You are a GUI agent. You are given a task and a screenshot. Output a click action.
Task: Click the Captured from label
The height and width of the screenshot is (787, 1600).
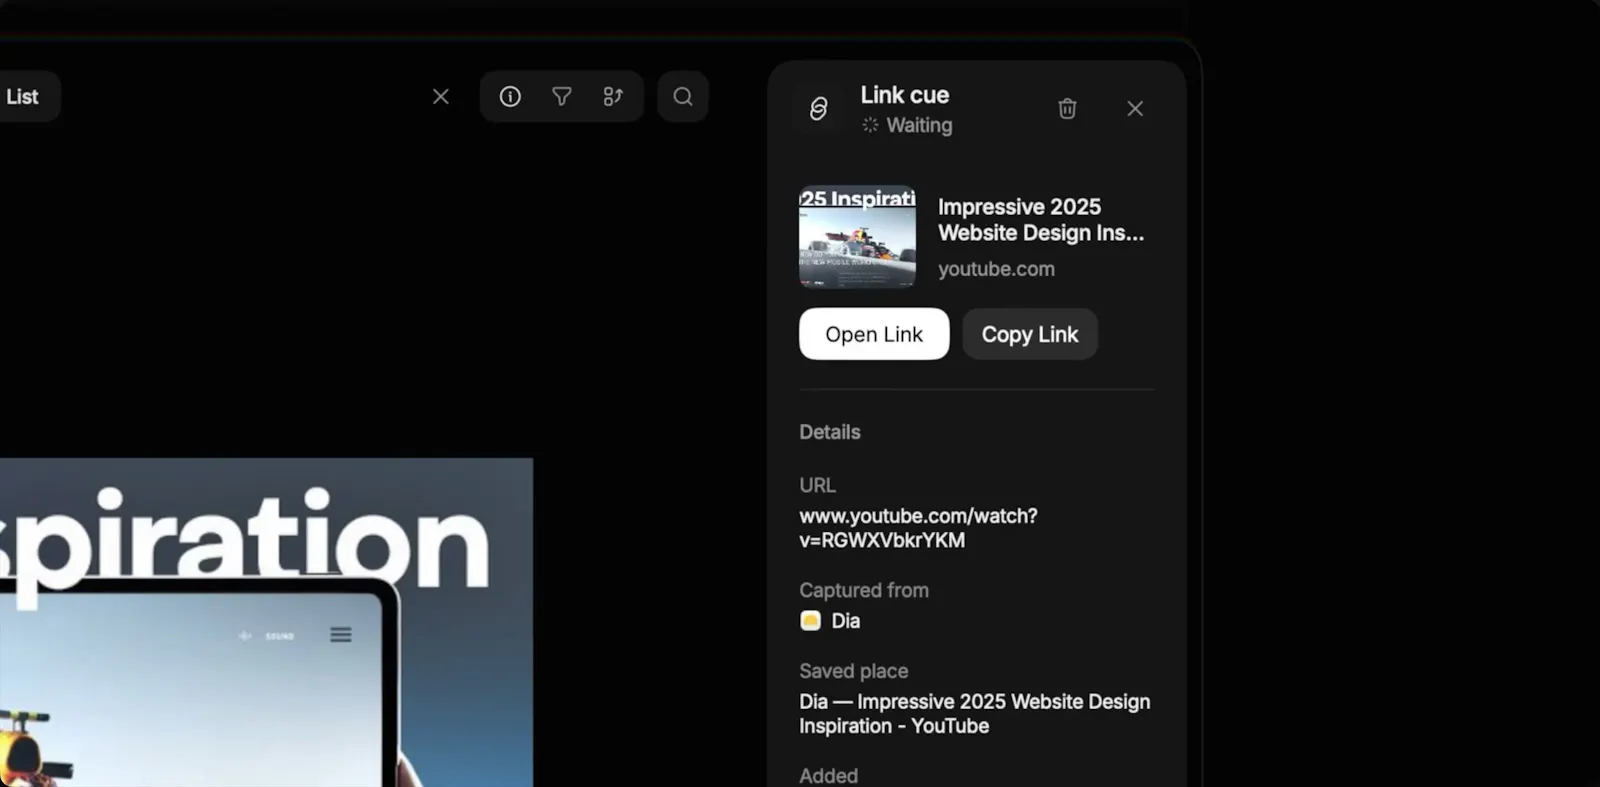(x=864, y=590)
